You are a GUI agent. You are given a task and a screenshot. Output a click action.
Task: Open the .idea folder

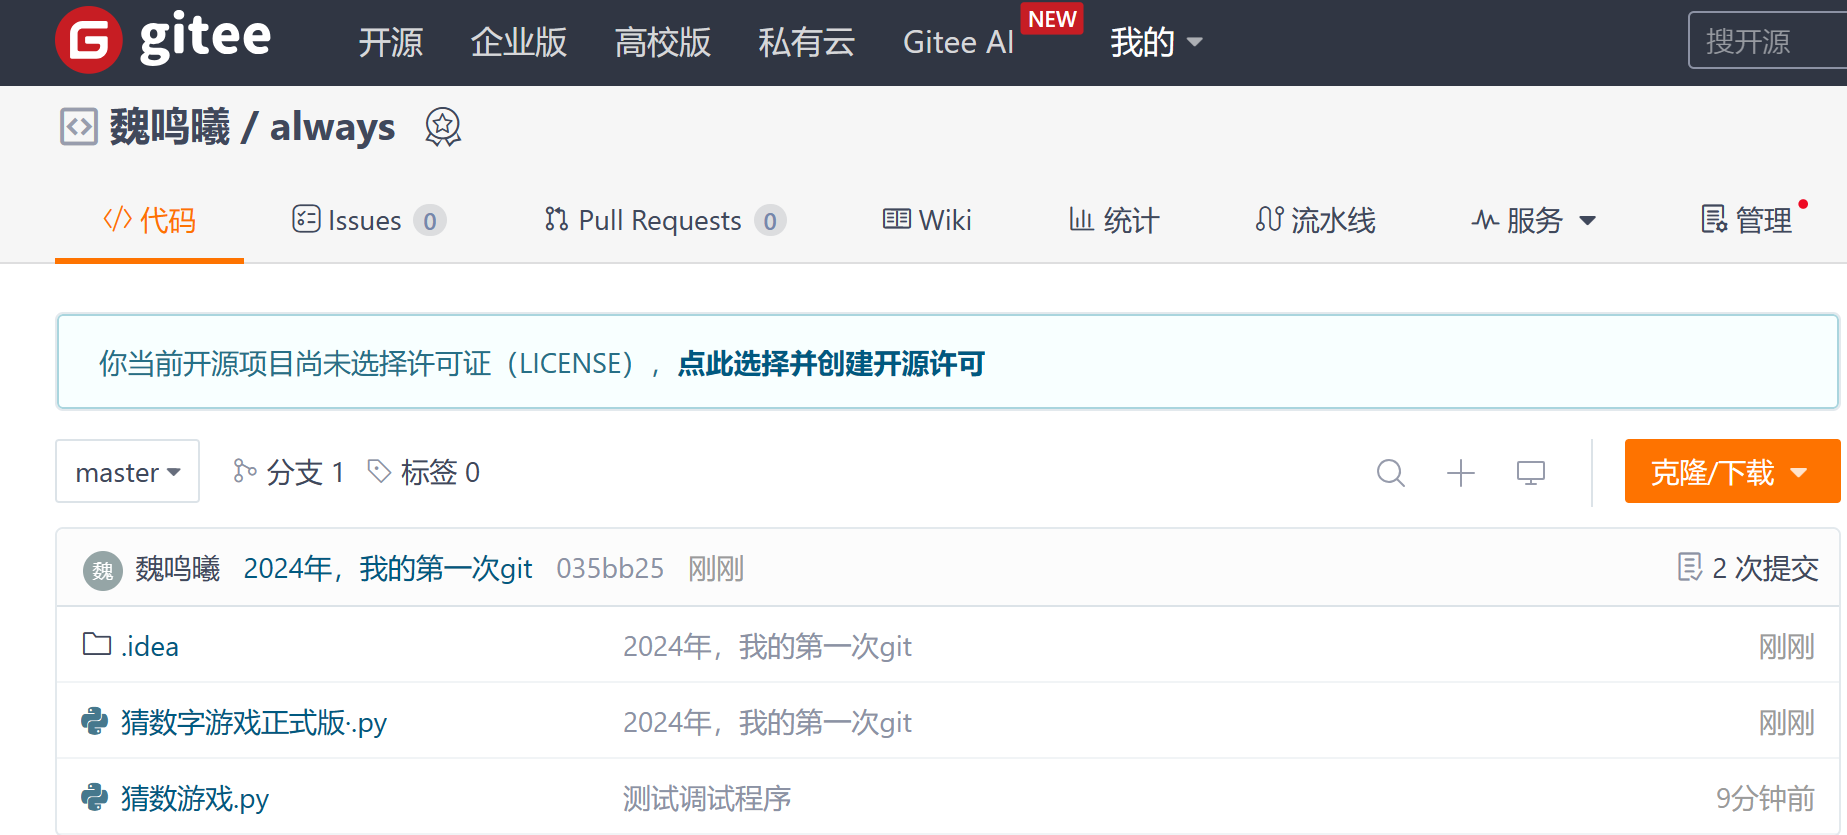[x=150, y=646]
